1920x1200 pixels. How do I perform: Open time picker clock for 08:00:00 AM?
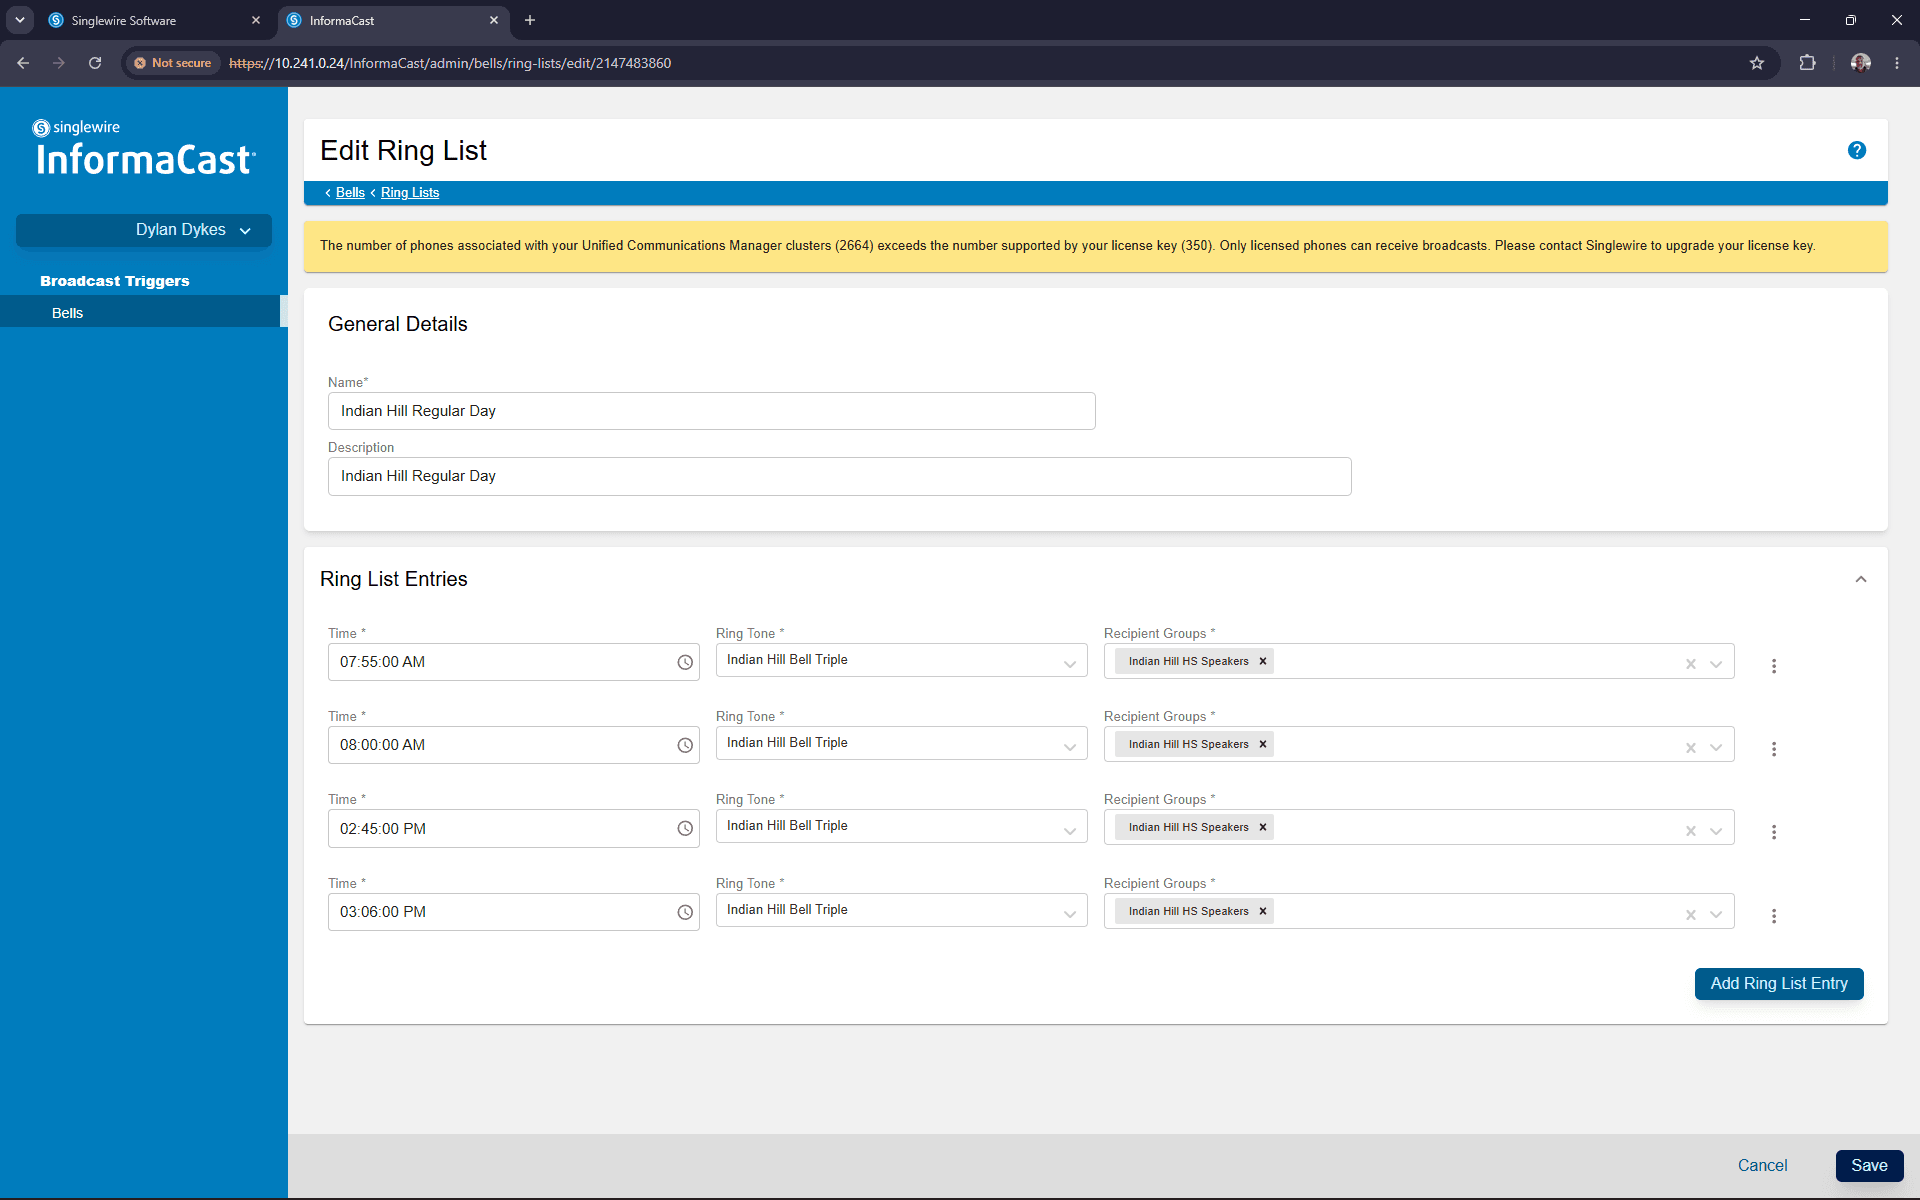click(x=685, y=745)
